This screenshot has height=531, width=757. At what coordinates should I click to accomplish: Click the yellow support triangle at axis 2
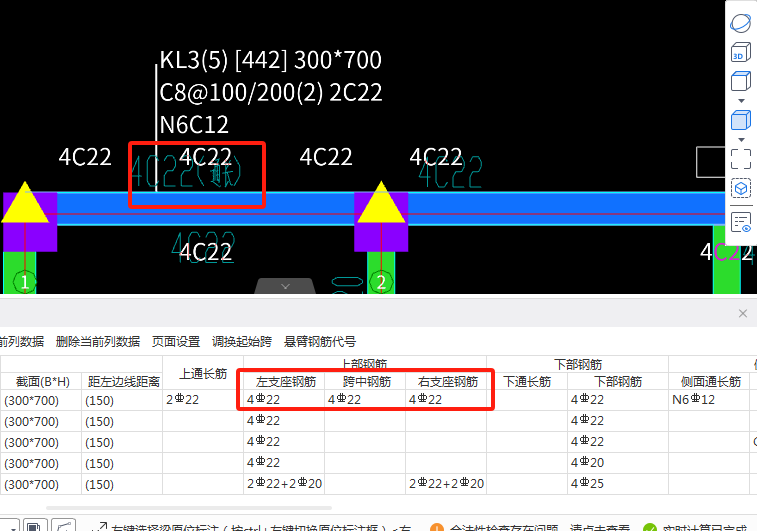(x=381, y=203)
